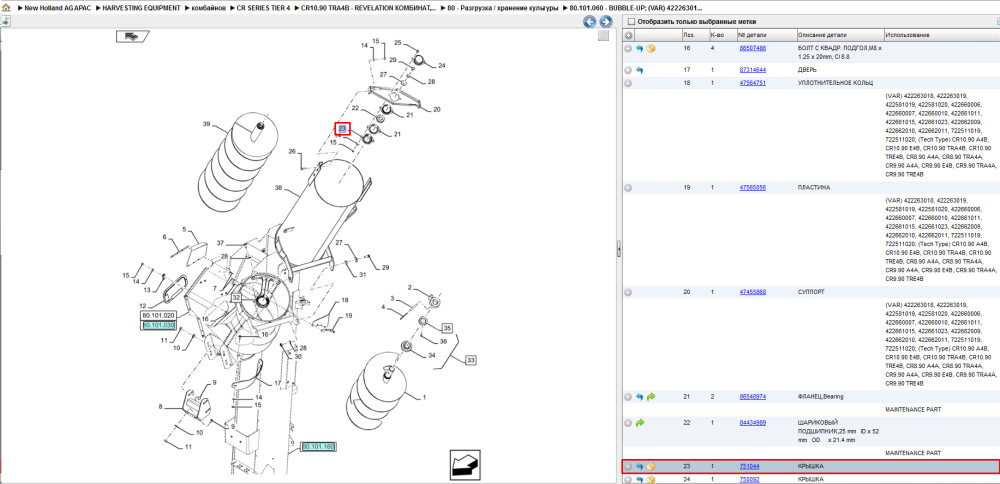The width and height of the screenshot is (1000, 484).
Task: Click blue reply arrow in row 17
Action: pos(640,70)
